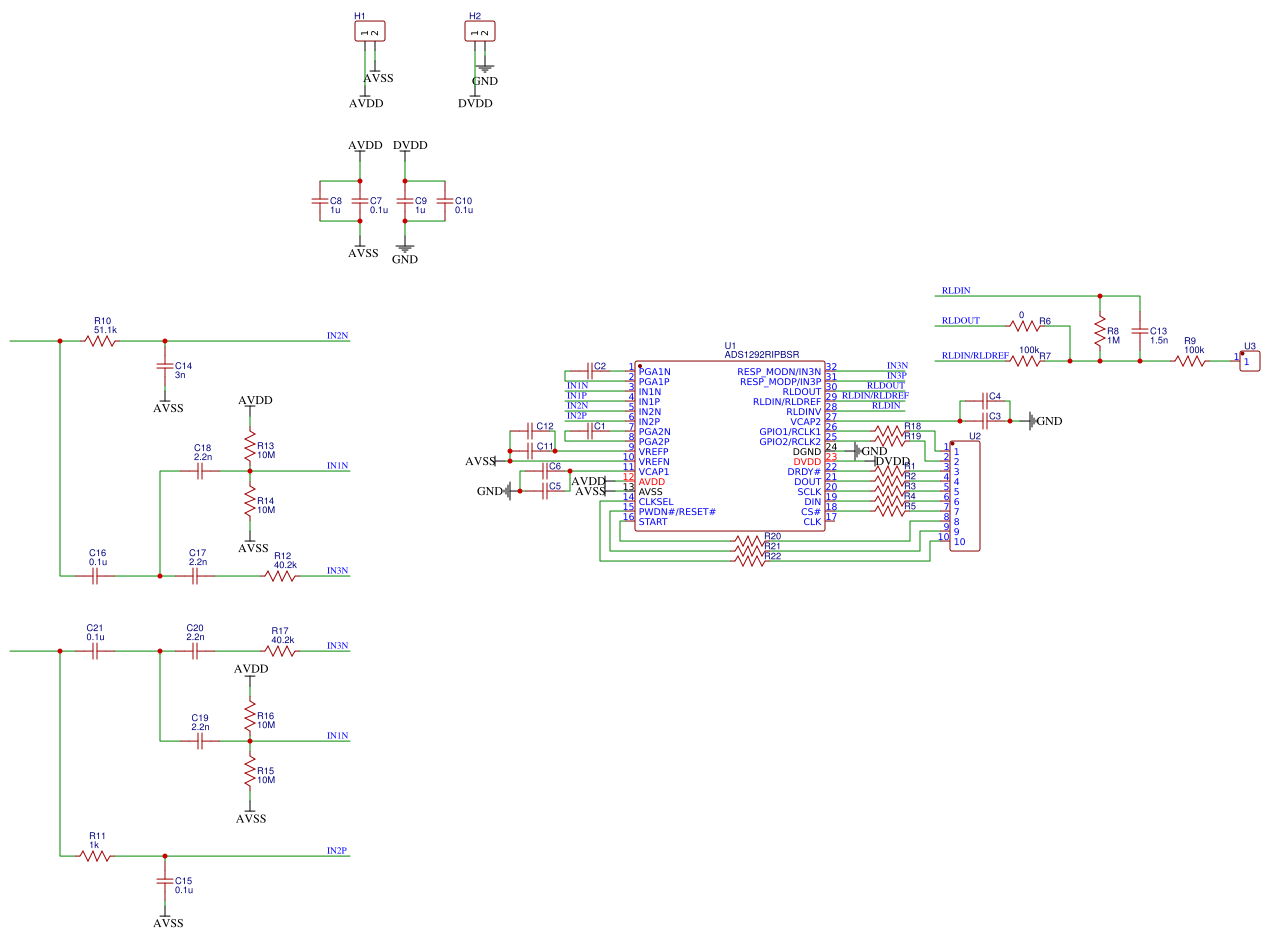Select the IN2P net label beside R11

coord(336,851)
